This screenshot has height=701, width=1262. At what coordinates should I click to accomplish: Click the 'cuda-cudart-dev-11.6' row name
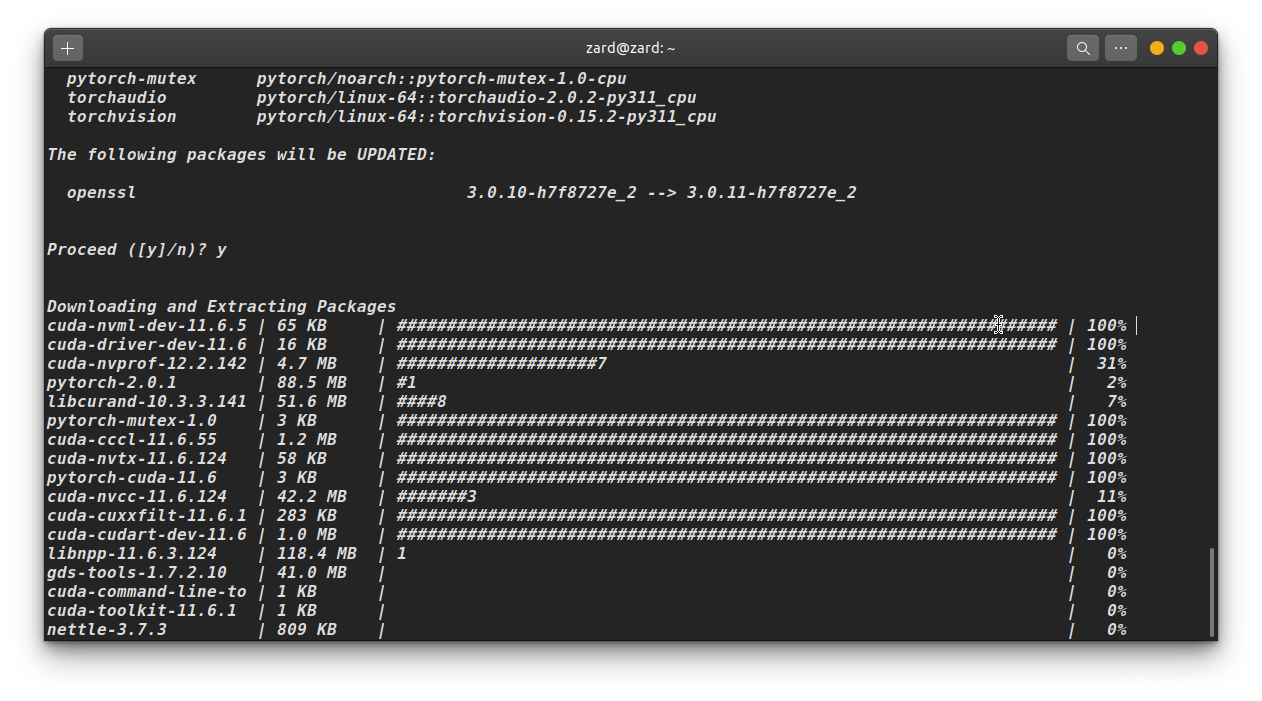coord(147,535)
